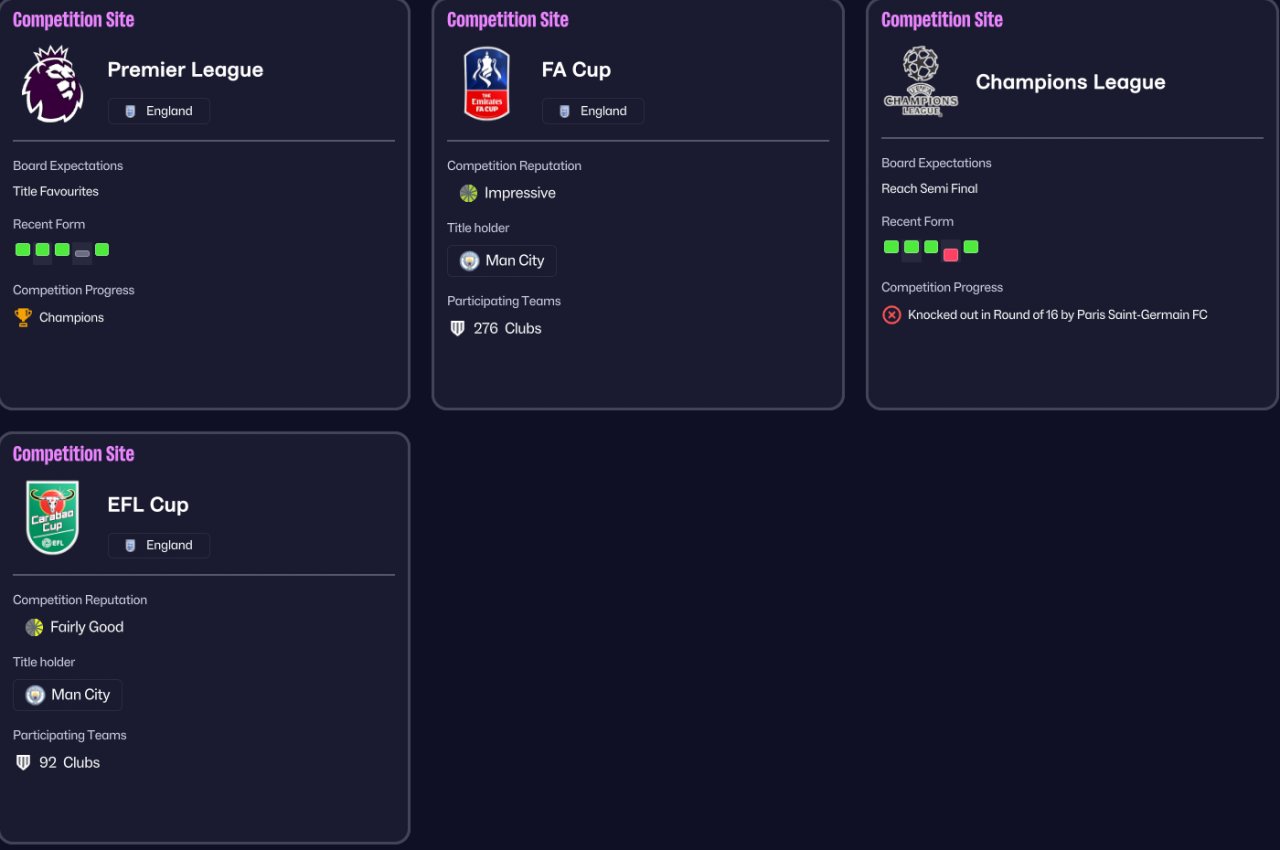Open the Premier League card's Competition Site link
The image size is (1280, 850).
pos(73,20)
